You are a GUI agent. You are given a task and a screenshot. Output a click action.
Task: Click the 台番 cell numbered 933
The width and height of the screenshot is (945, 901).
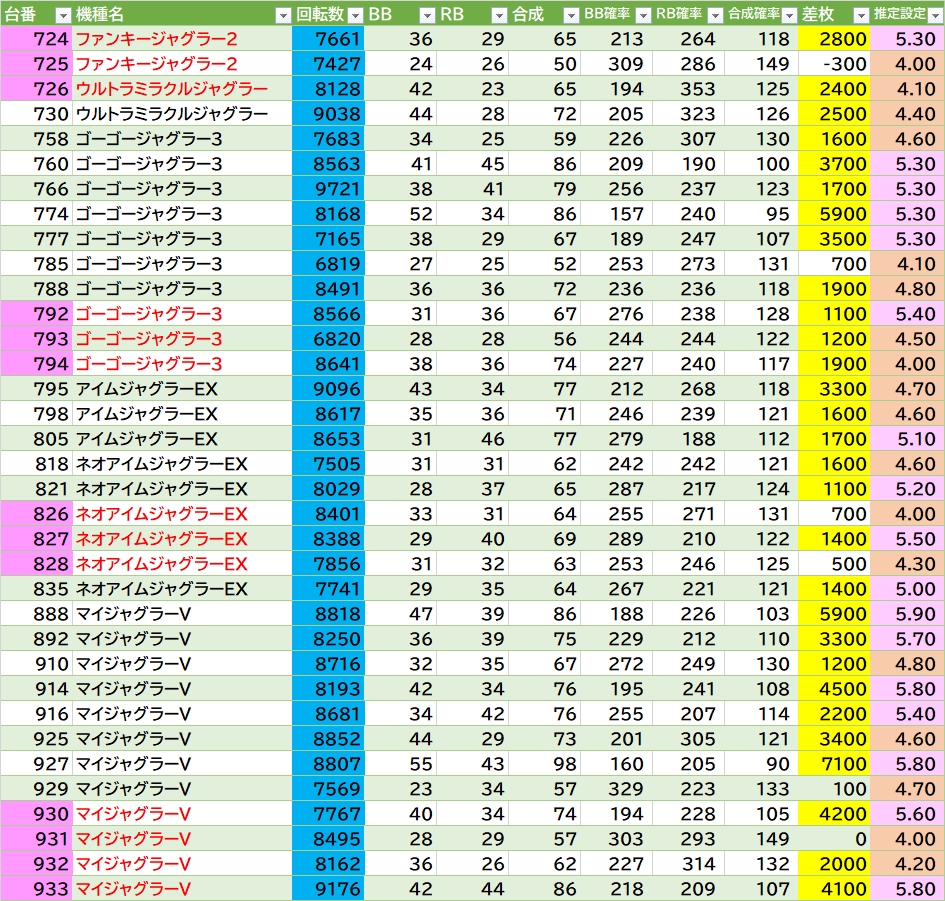[x=36, y=889]
